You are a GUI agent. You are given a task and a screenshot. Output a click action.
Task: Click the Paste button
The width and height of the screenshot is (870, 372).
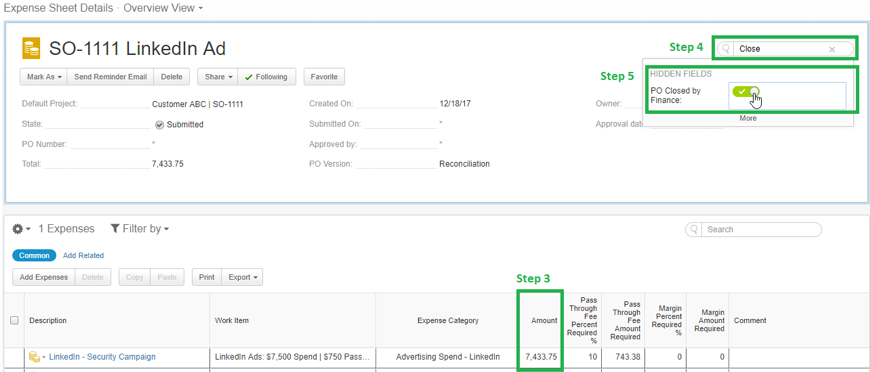point(167,277)
